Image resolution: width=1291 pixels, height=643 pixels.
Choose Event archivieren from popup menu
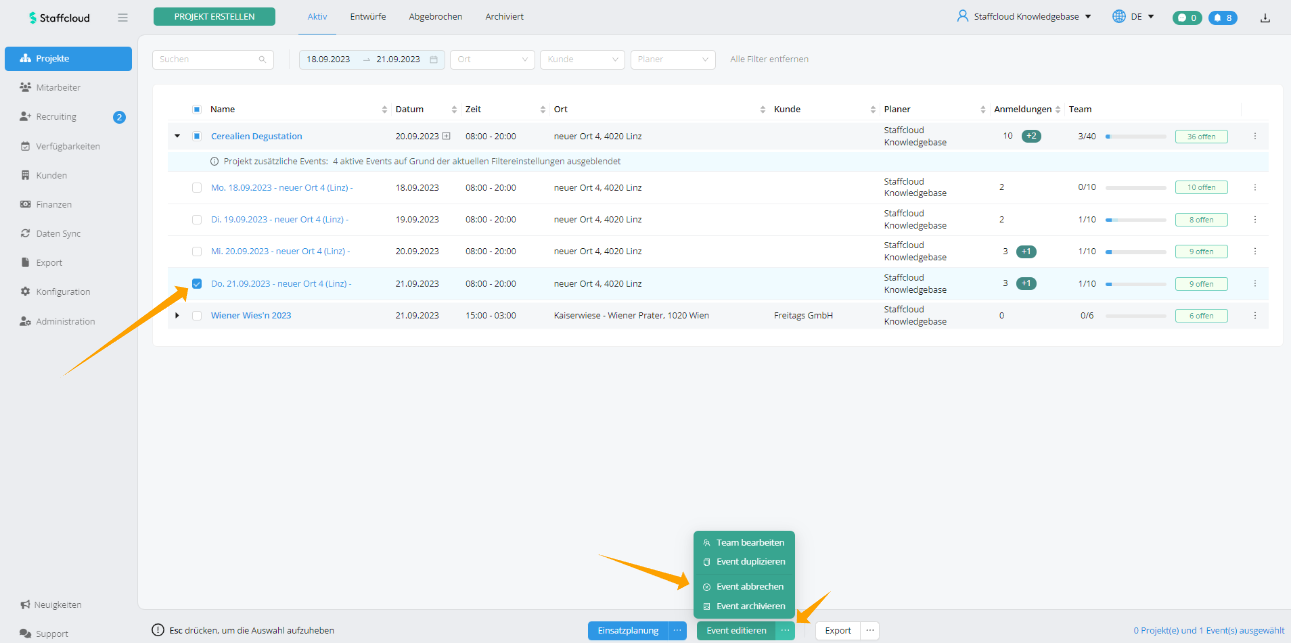tap(743, 606)
